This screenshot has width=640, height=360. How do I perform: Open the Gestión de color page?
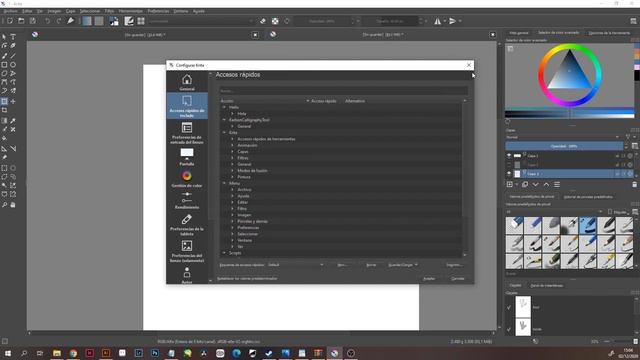187,179
